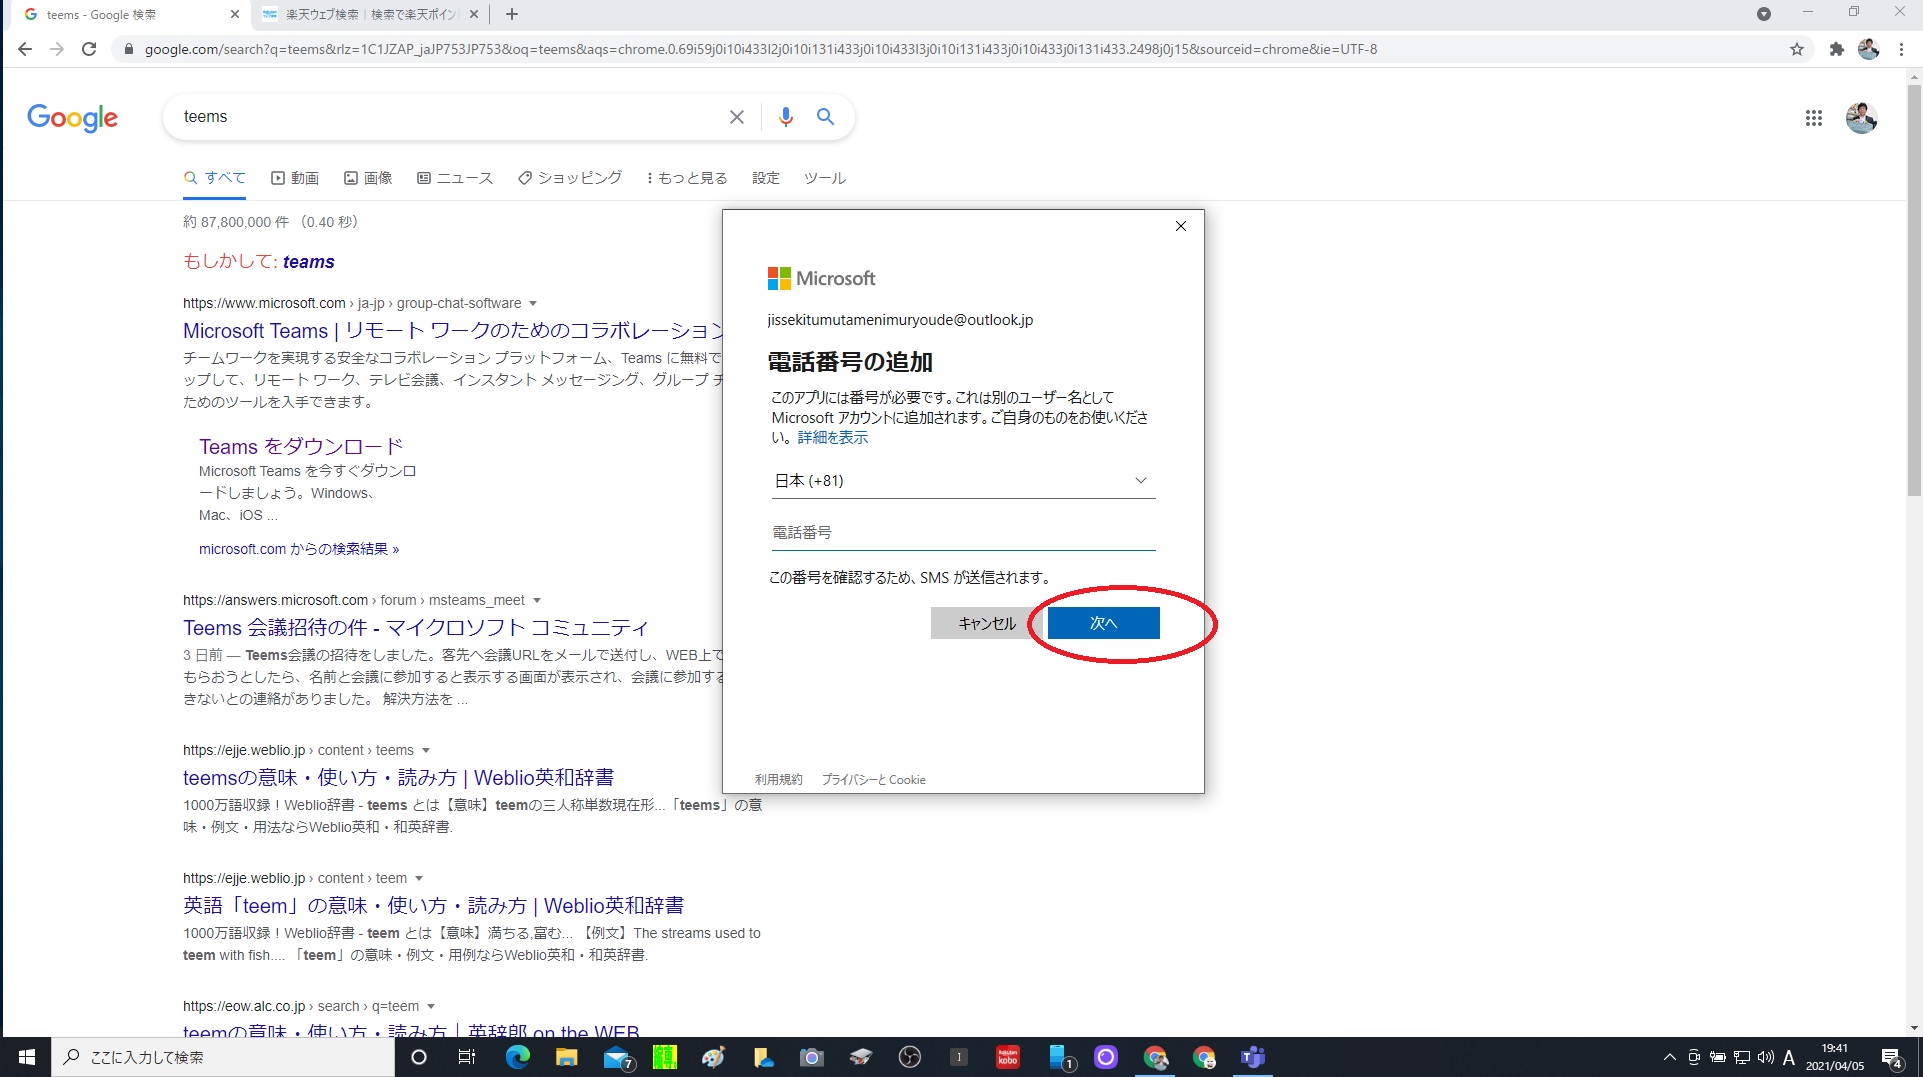
Task: Start voice search with microphone icon
Action: click(x=786, y=117)
